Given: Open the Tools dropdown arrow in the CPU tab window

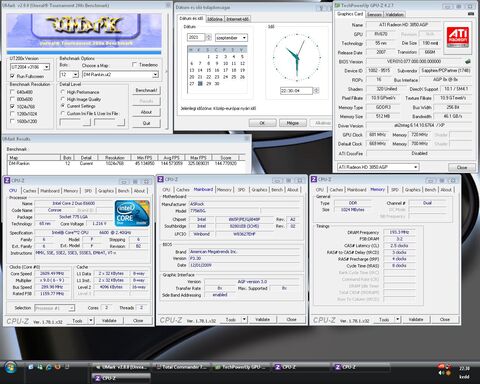Looking at the screenshot, I should 91,320.
